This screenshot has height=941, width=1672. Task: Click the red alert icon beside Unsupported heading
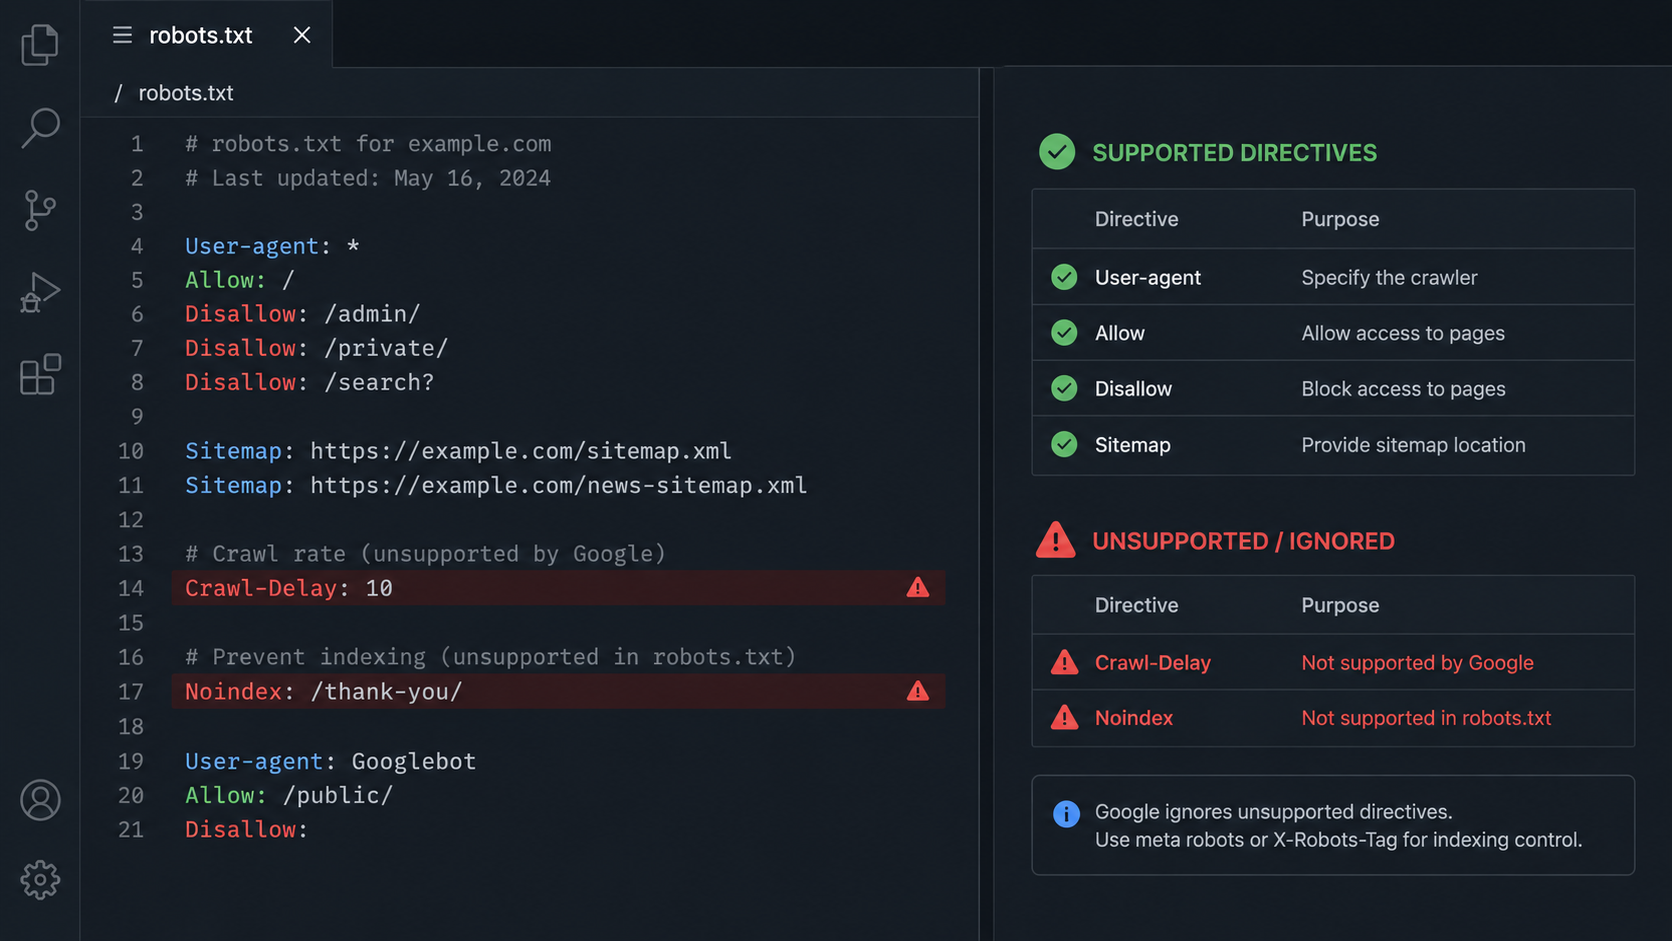pos(1056,540)
